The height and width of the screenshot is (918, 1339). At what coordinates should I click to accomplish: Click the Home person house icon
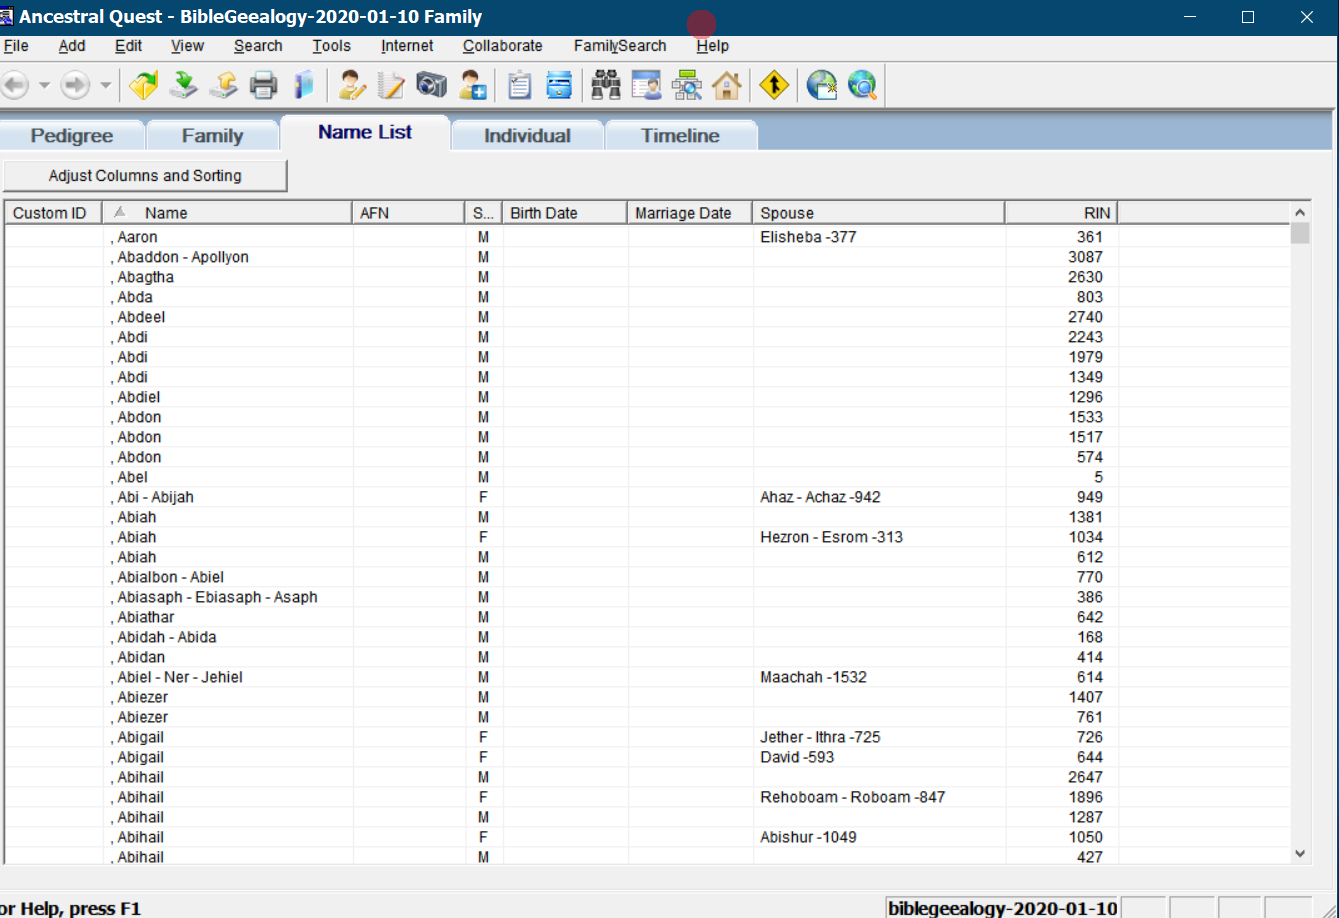click(x=727, y=85)
